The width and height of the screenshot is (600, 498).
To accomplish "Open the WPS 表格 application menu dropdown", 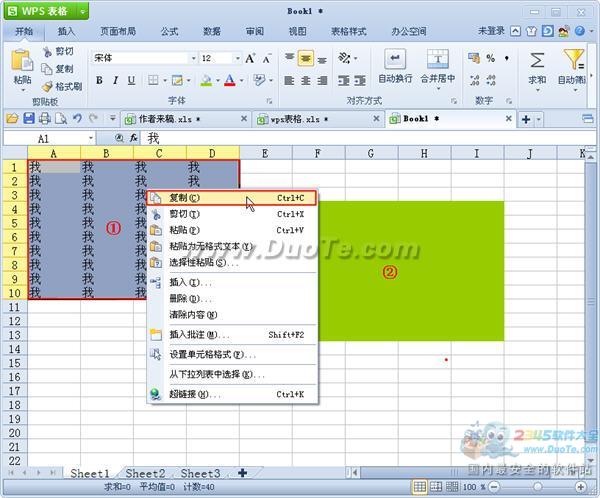I will pyautogui.click(x=83, y=11).
